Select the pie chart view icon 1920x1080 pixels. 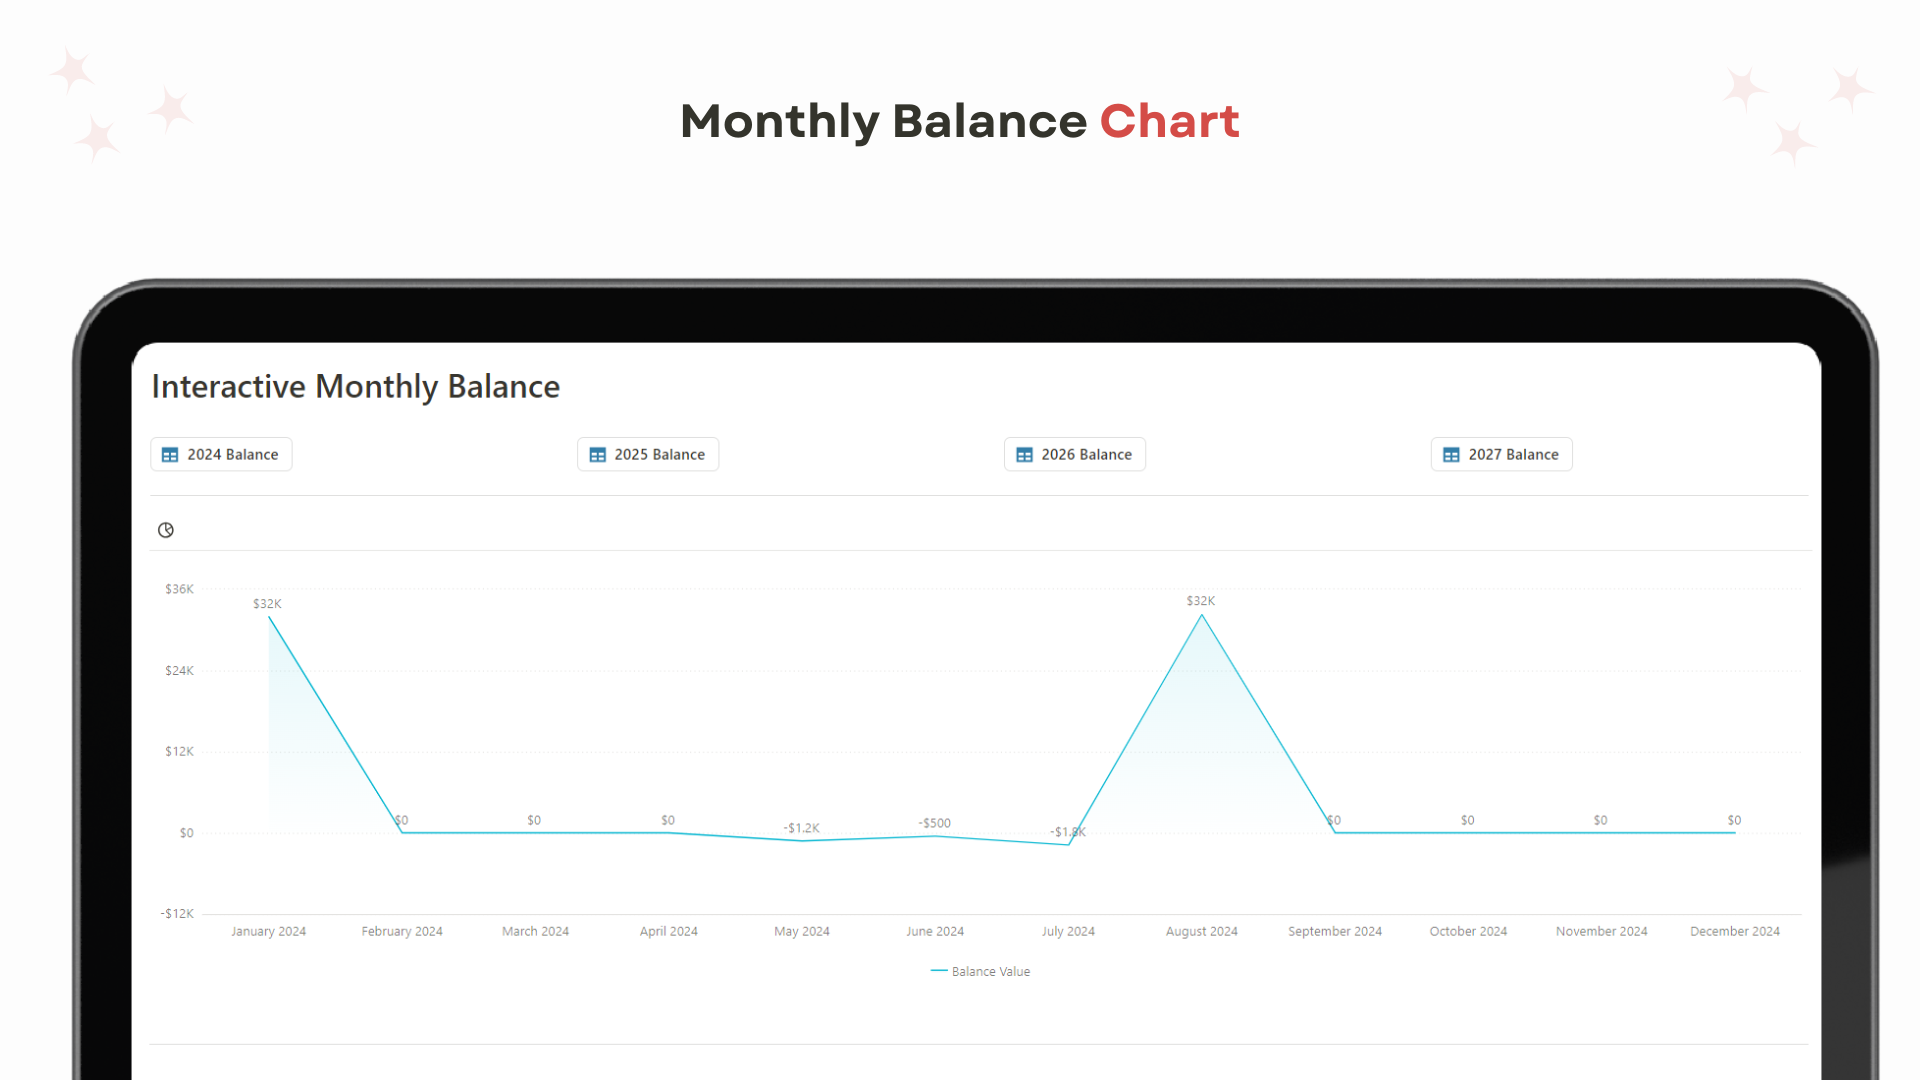click(166, 530)
